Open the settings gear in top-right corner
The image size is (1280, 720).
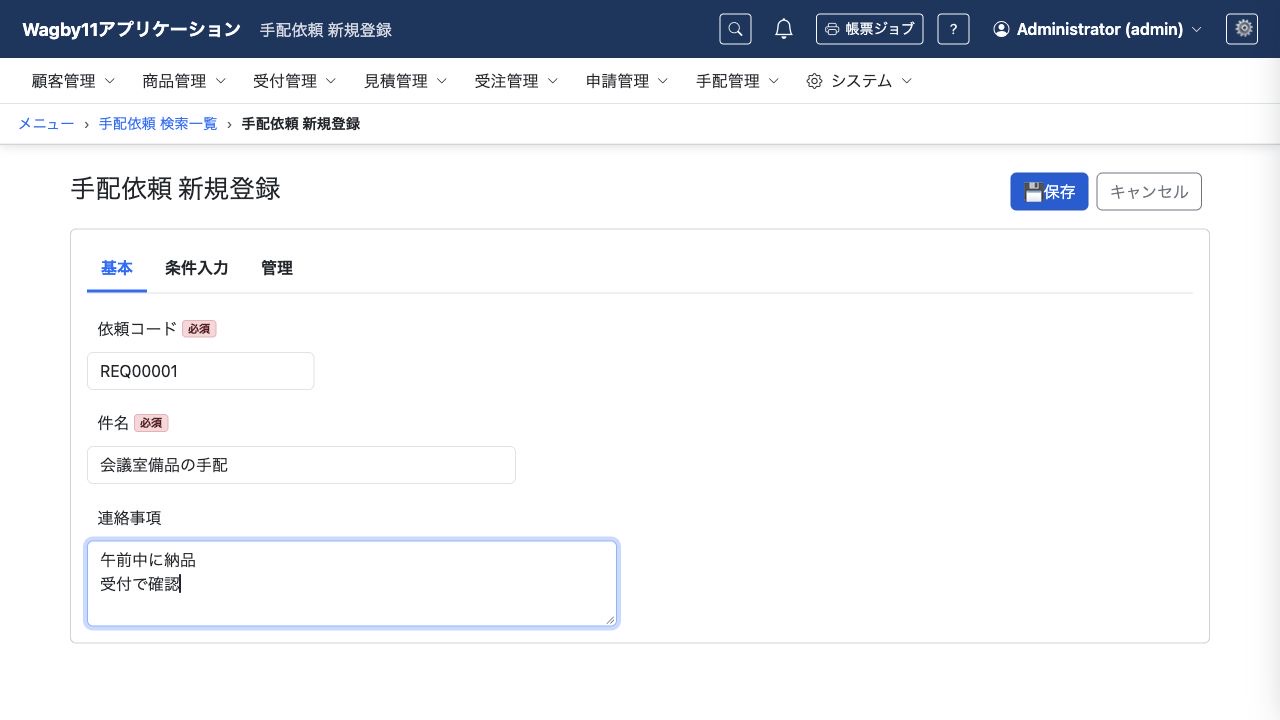point(1242,29)
